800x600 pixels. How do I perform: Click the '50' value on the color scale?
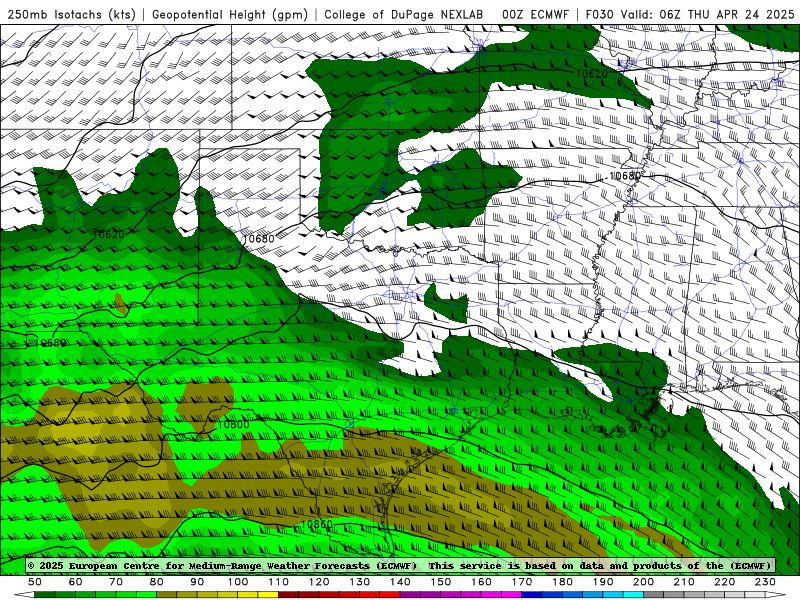(35, 582)
